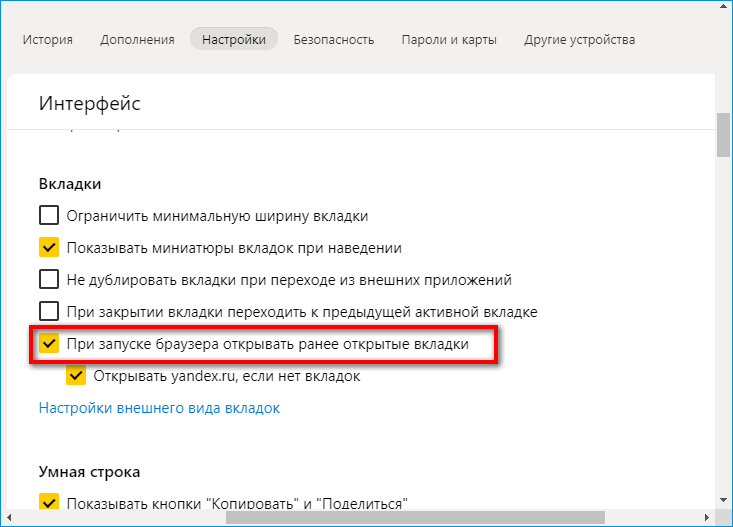
Task: Toggle При запуске браузера открывать ранее открытые вкладки
Action: 49,344
